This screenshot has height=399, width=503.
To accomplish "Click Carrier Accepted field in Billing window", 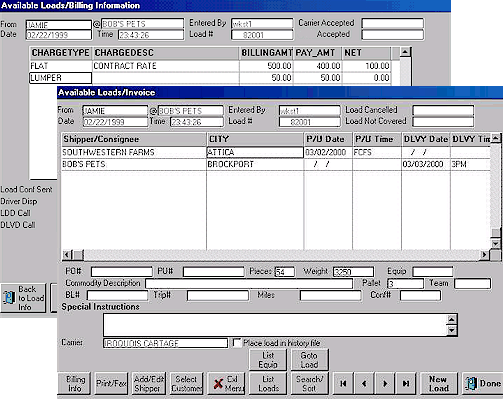I will [x=393, y=23].
